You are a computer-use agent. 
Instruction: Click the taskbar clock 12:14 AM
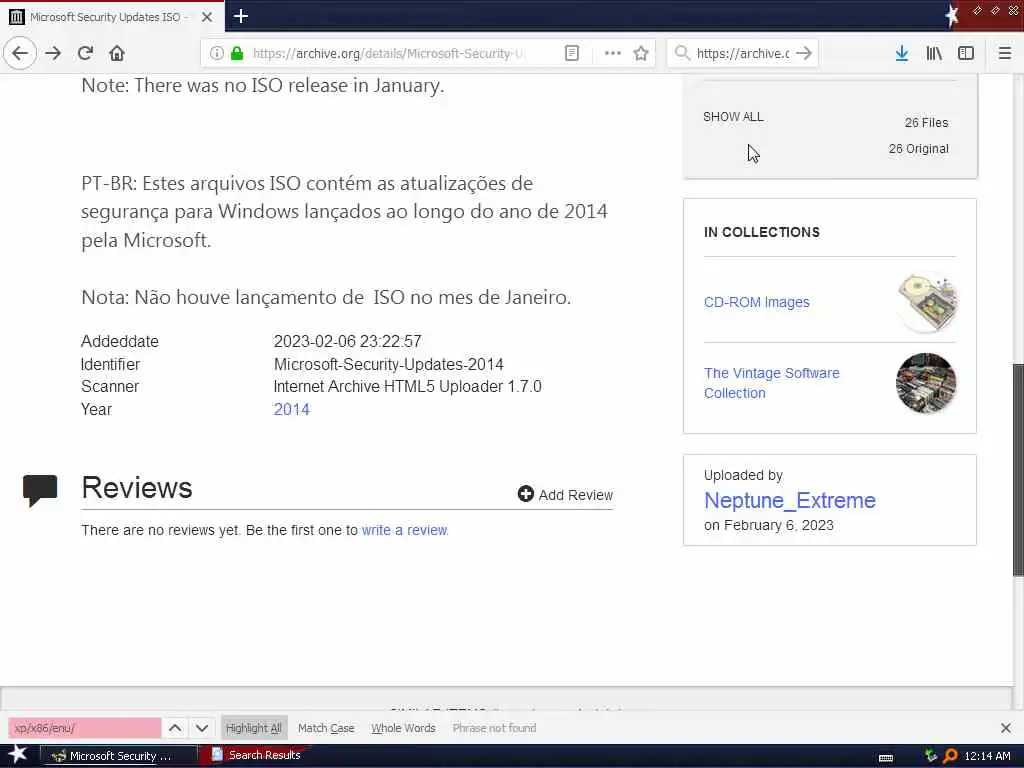coord(987,756)
